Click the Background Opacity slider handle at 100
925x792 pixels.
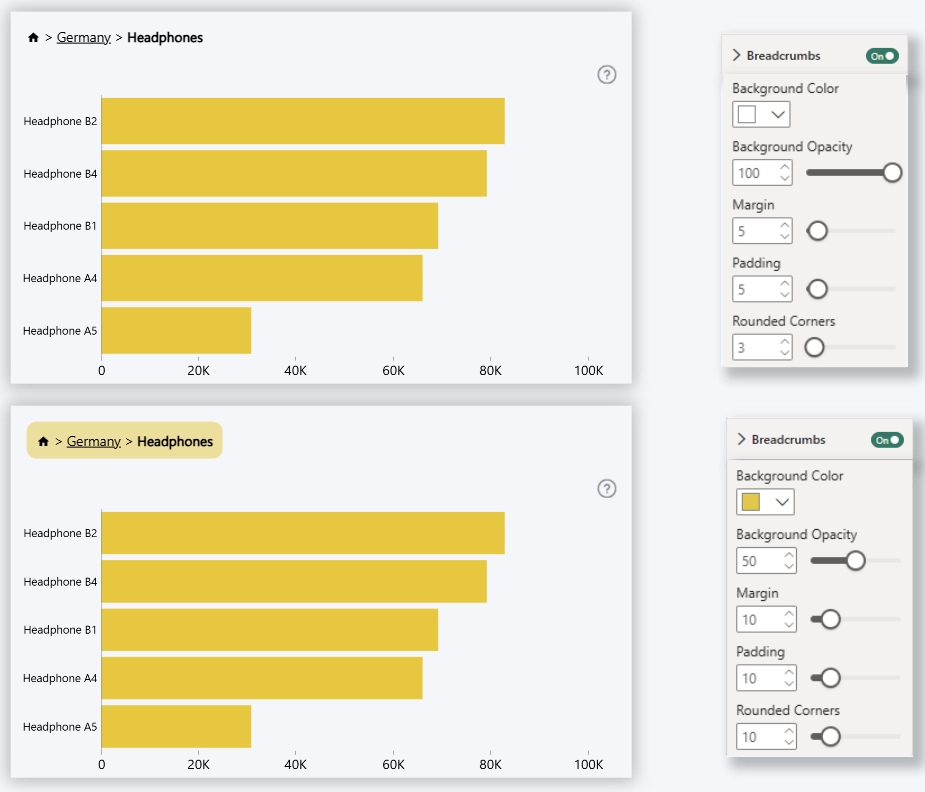pyautogui.click(x=893, y=173)
